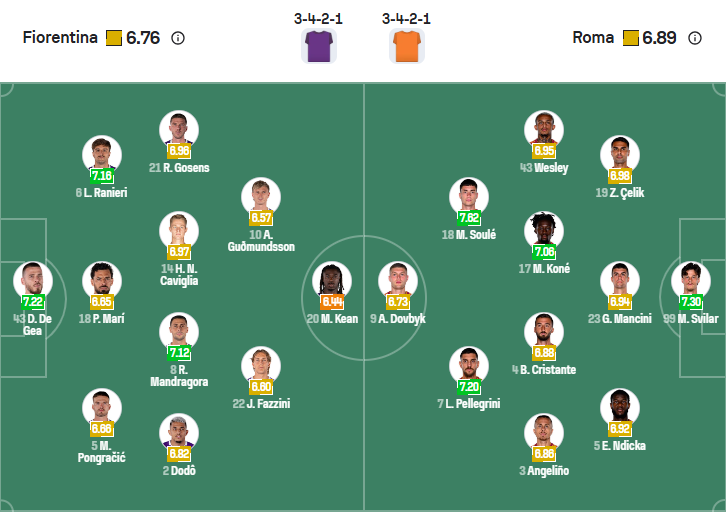Click the Roma team name
The height and width of the screenshot is (512, 726).
[593, 38]
